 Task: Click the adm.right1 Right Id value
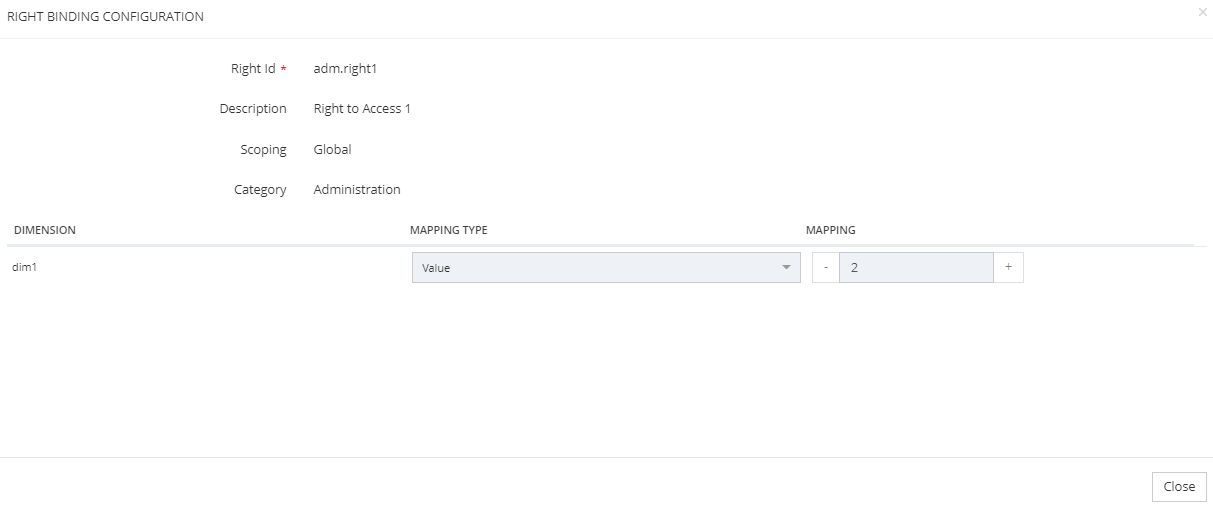tap(345, 69)
